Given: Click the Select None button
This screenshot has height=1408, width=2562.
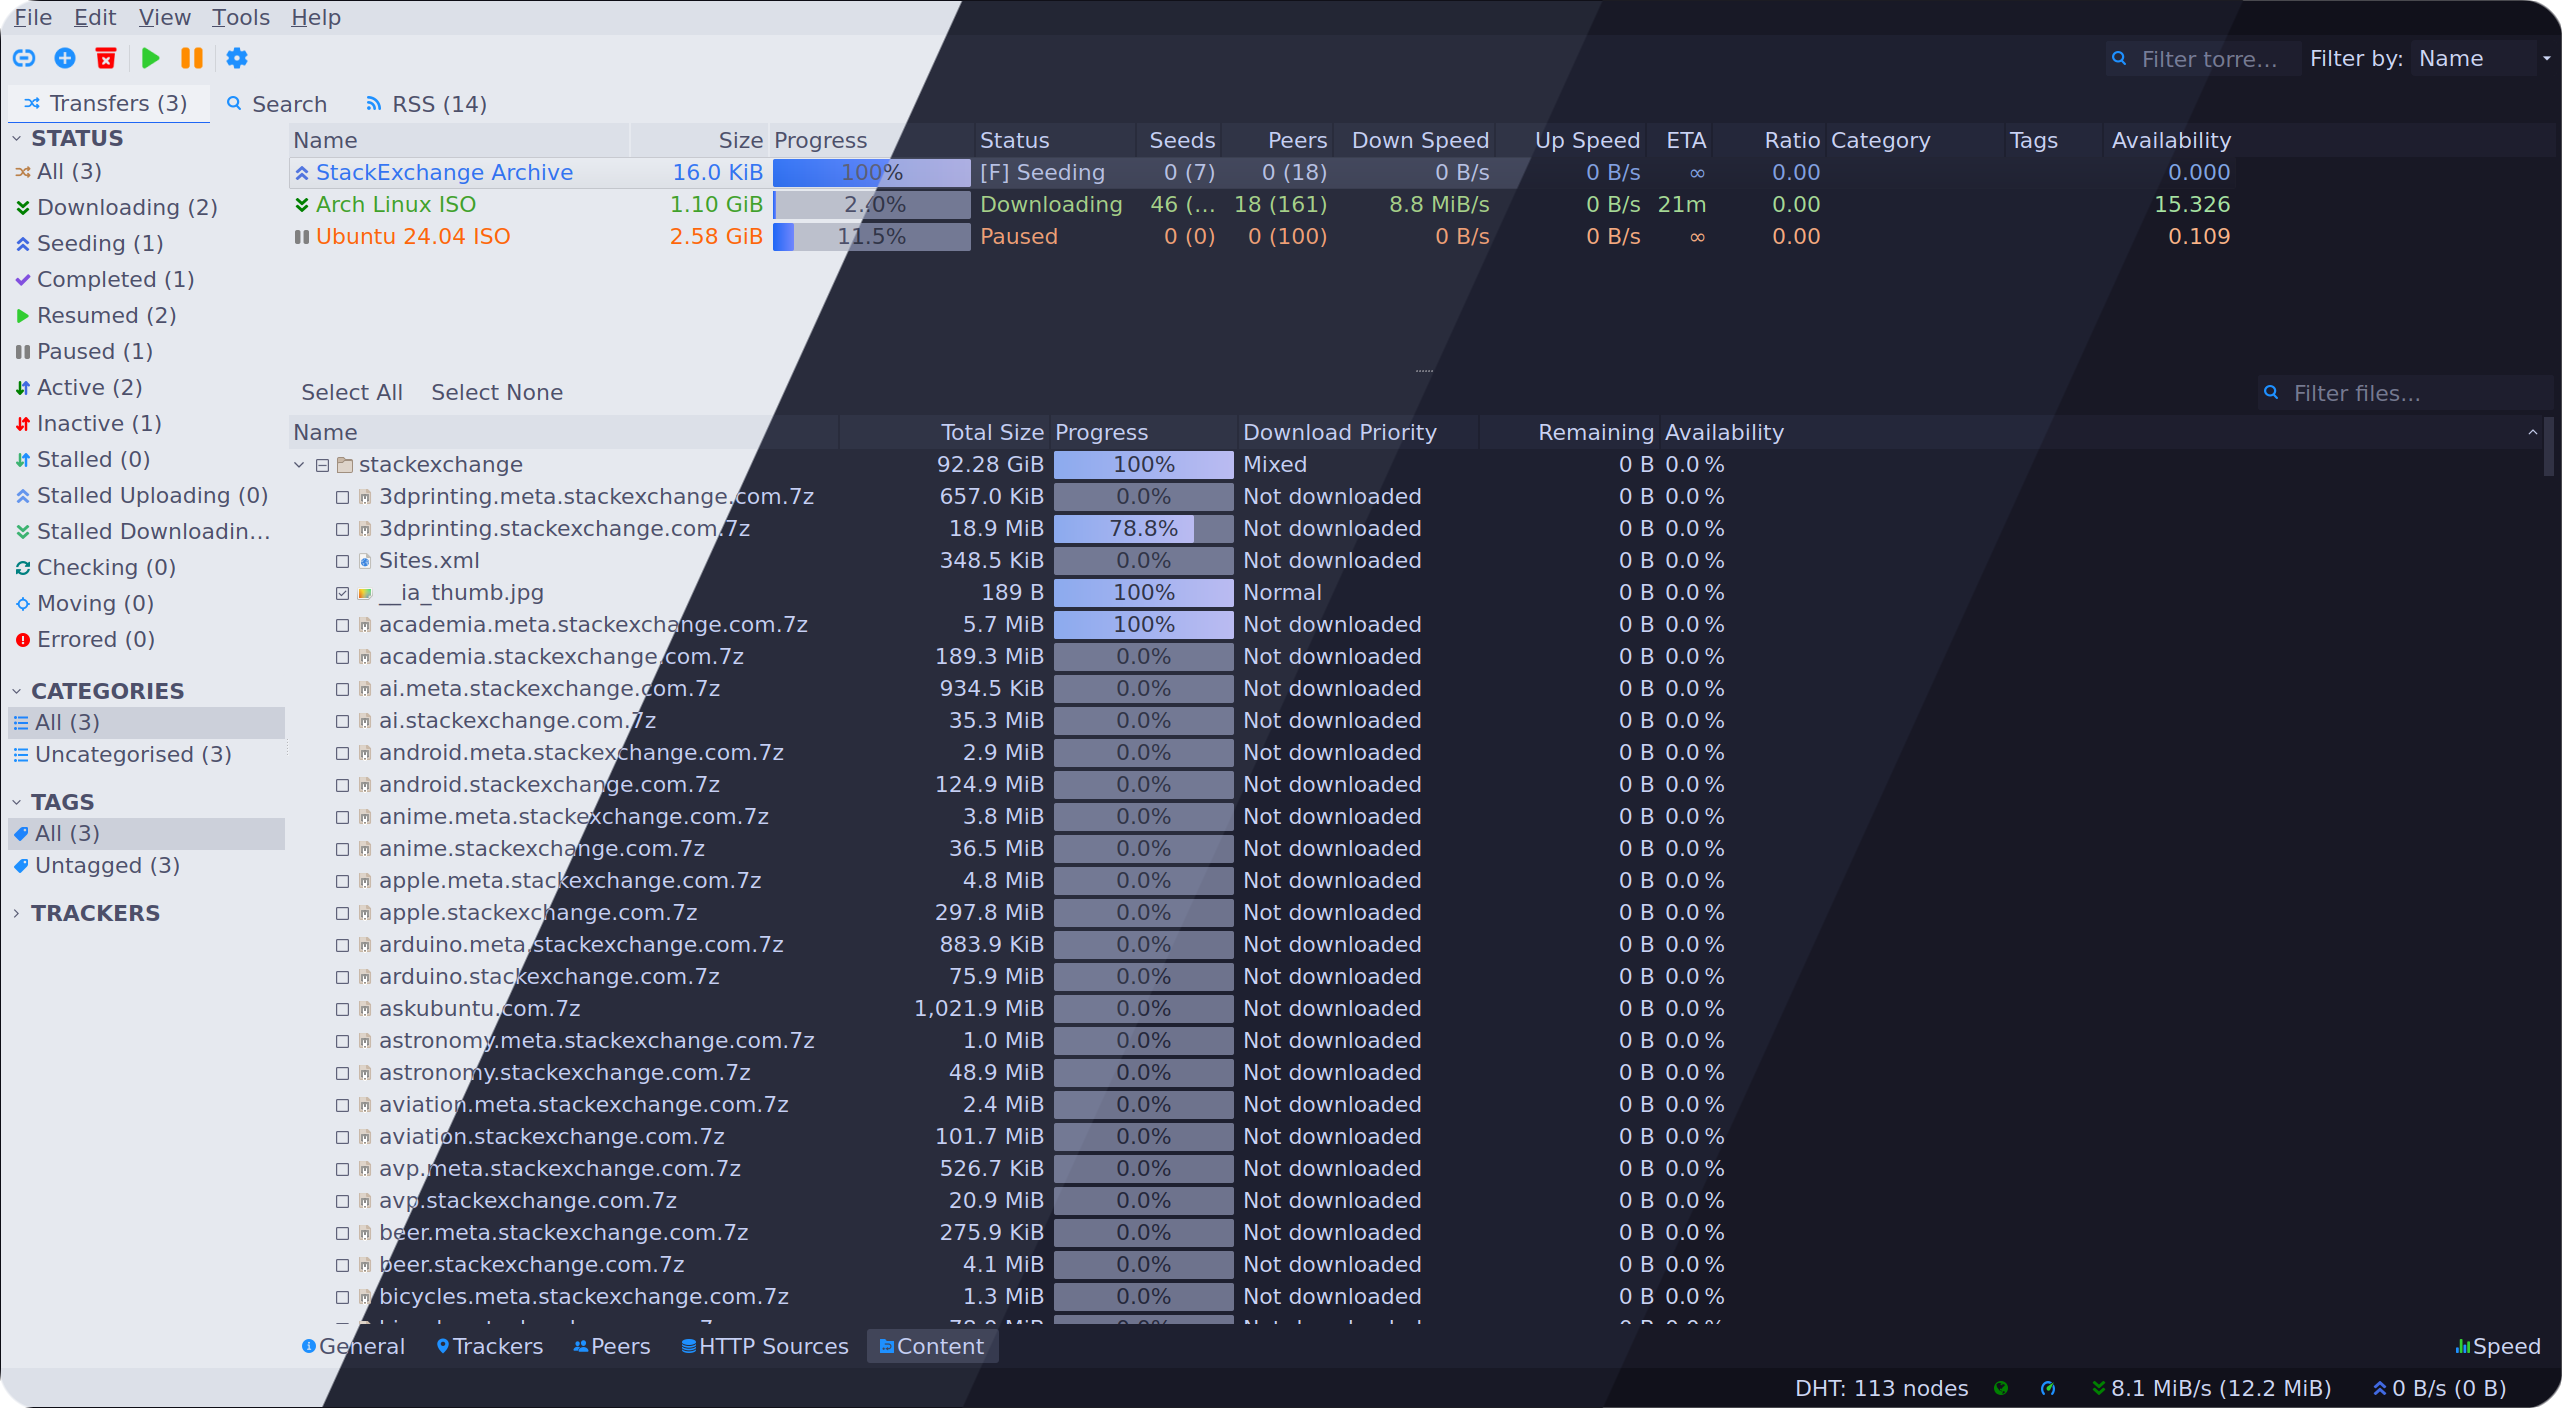Looking at the screenshot, I should [x=497, y=392].
